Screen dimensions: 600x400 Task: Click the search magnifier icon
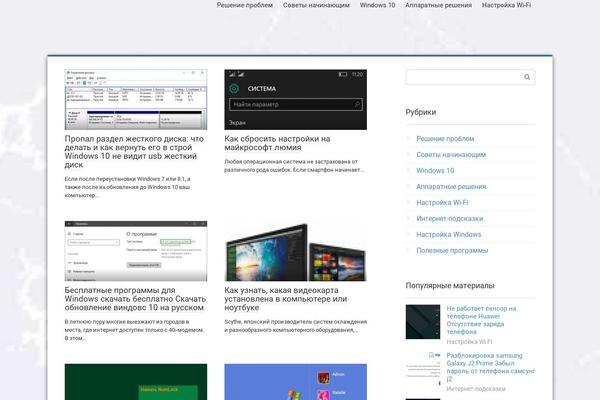pos(527,77)
